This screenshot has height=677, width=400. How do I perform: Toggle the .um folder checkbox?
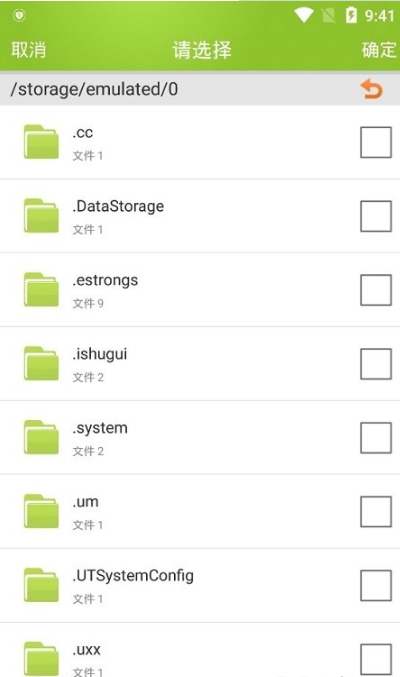point(376,512)
